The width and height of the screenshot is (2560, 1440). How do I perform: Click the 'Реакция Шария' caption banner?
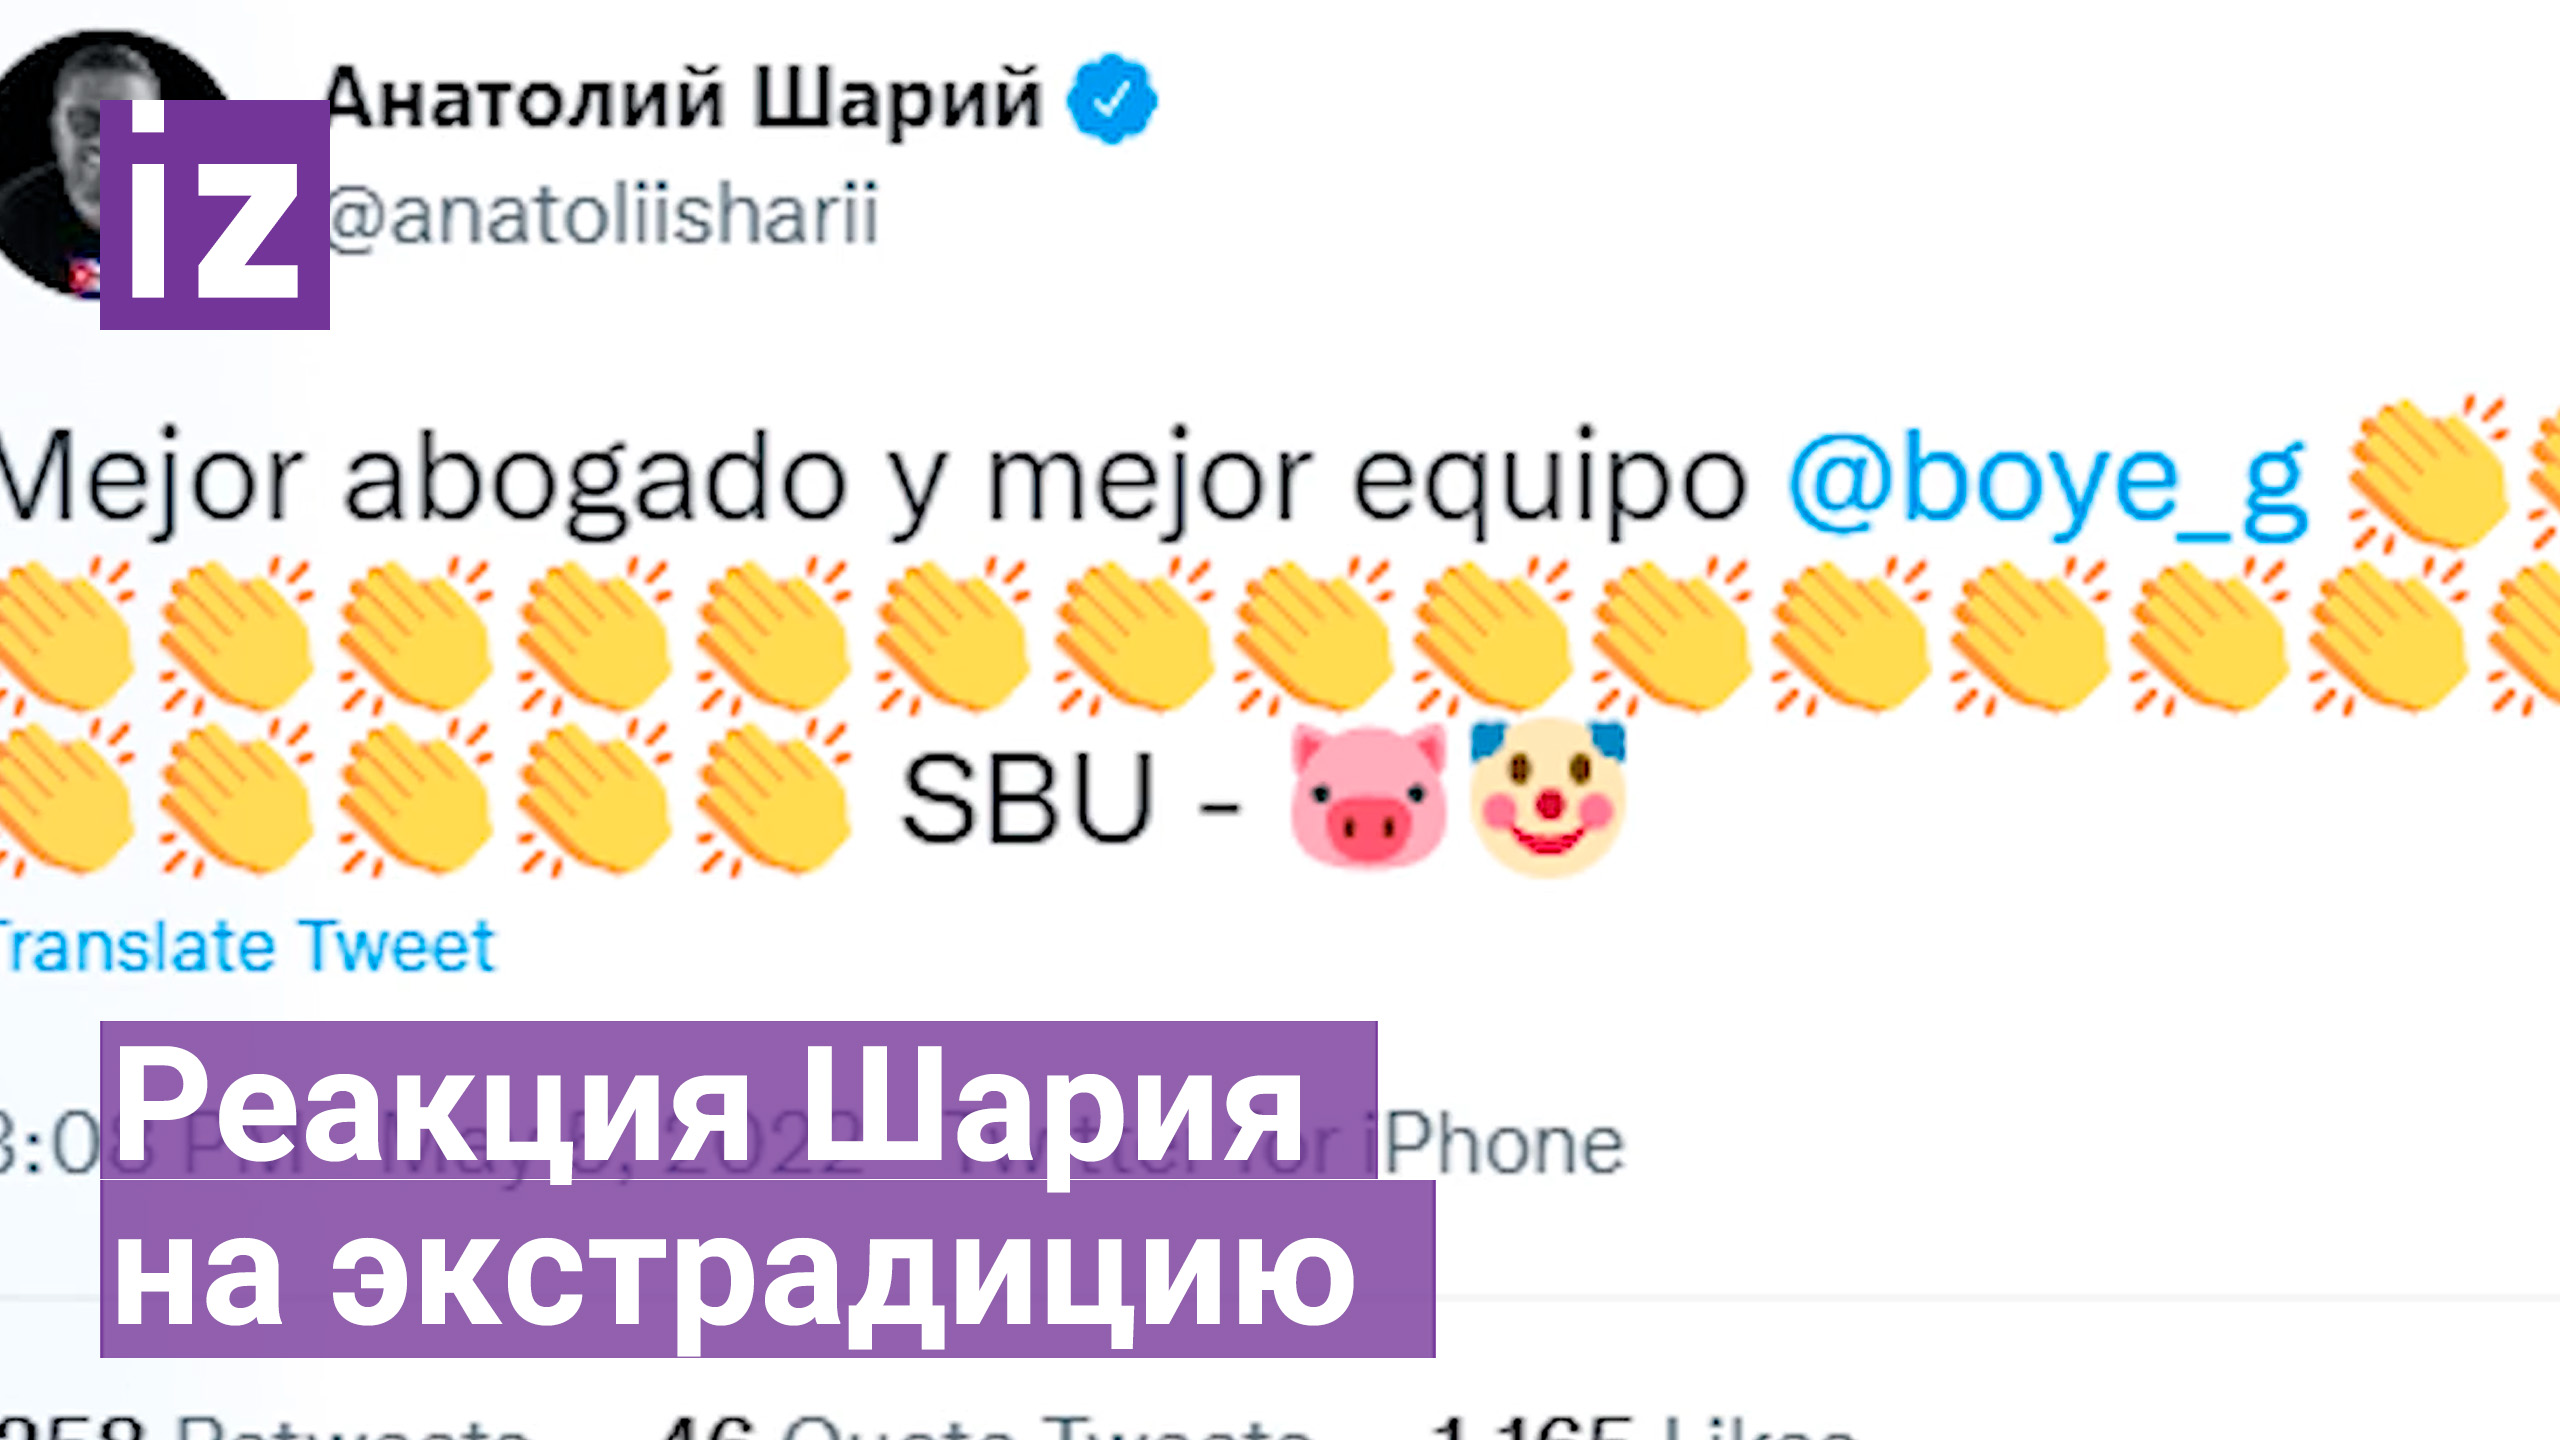pyautogui.click(x=739, y=1100)
